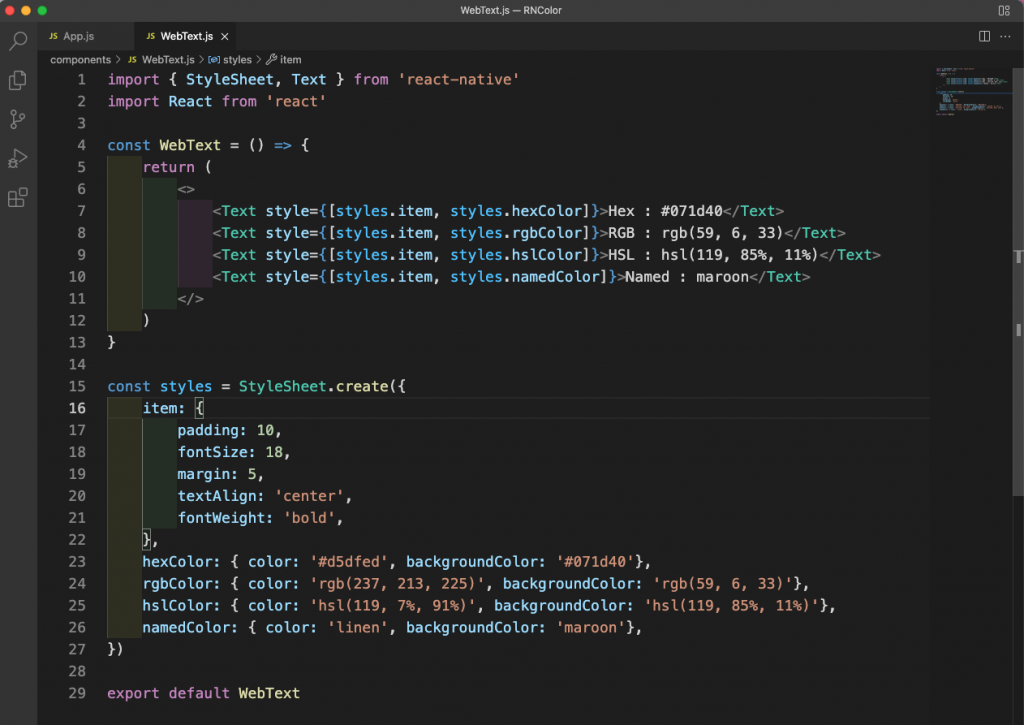Click StyleSheet.create on line 15
The height and width of the screenshot is (725, 1024).
(x=313, y=387)
